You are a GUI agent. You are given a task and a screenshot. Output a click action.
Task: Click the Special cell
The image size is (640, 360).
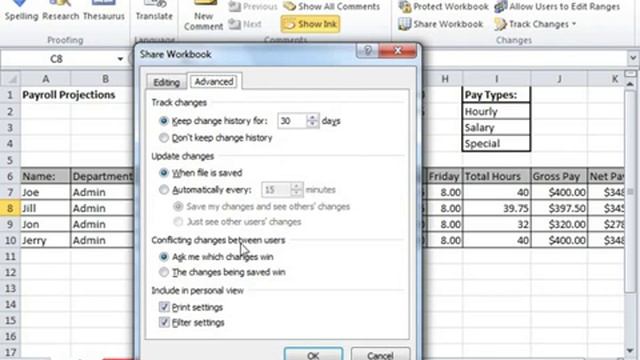pos(496,143)
